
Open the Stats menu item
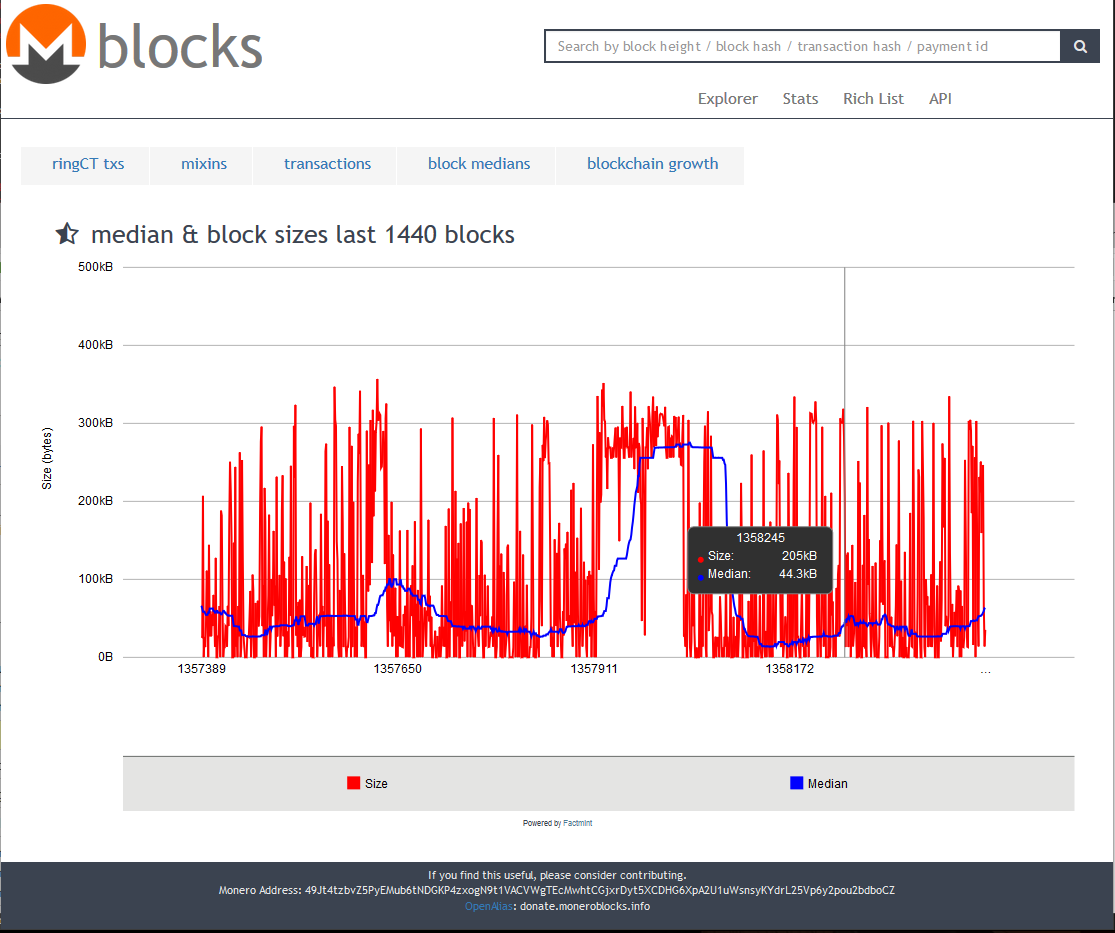[800, 99]
